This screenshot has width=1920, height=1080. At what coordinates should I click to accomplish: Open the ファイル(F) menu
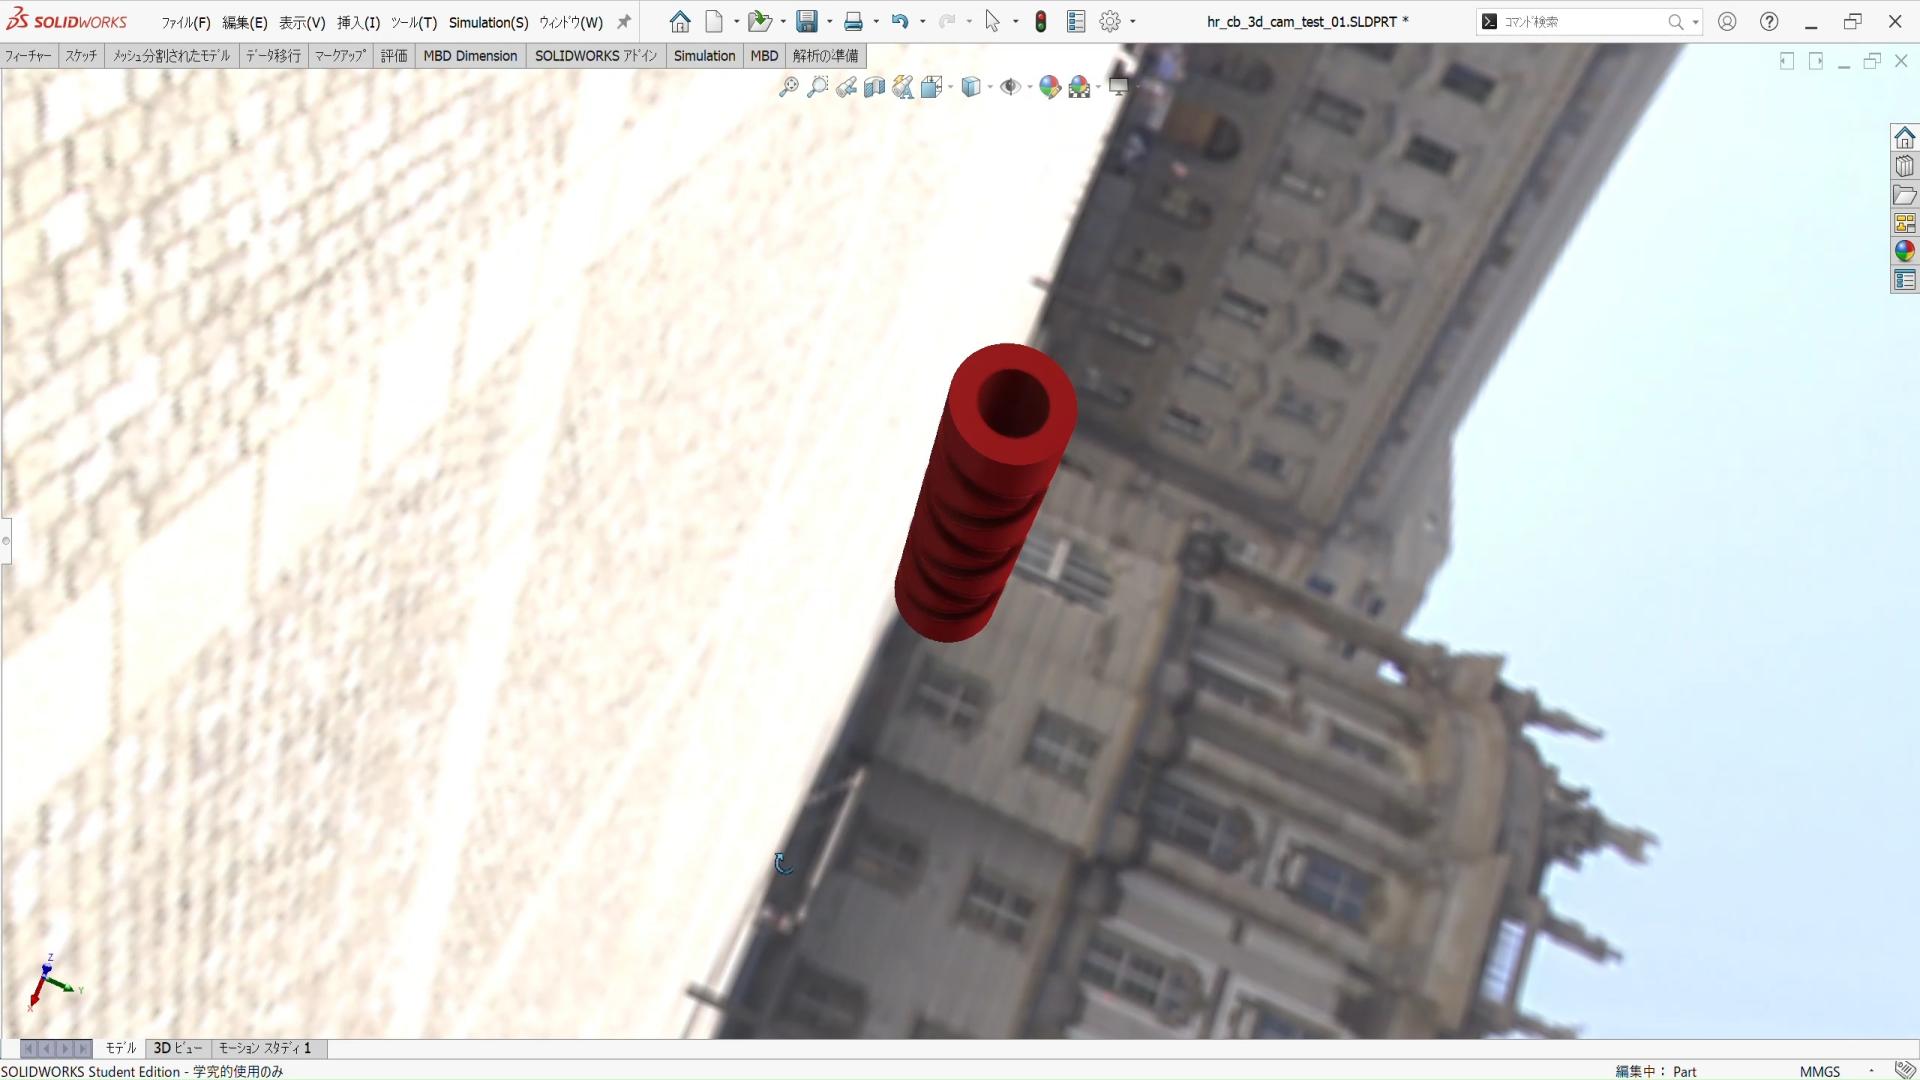tap(186, 22)
